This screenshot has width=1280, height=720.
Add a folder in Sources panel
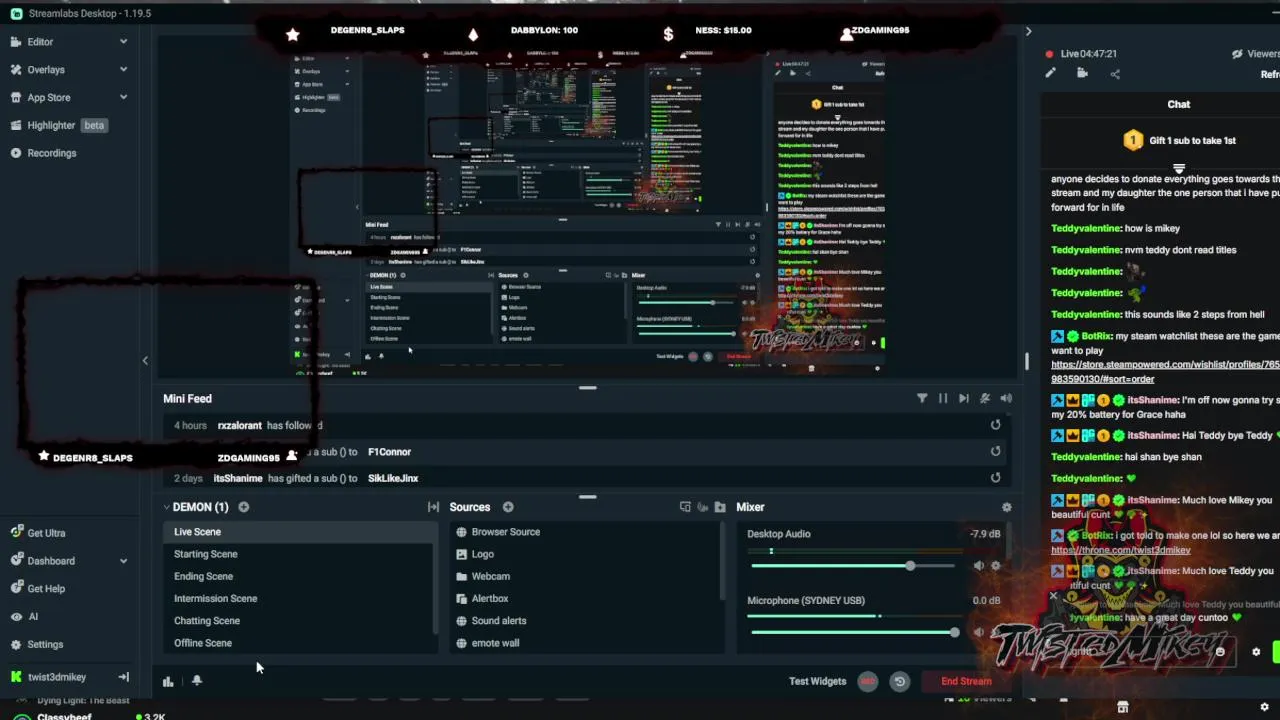click(720, 507)
